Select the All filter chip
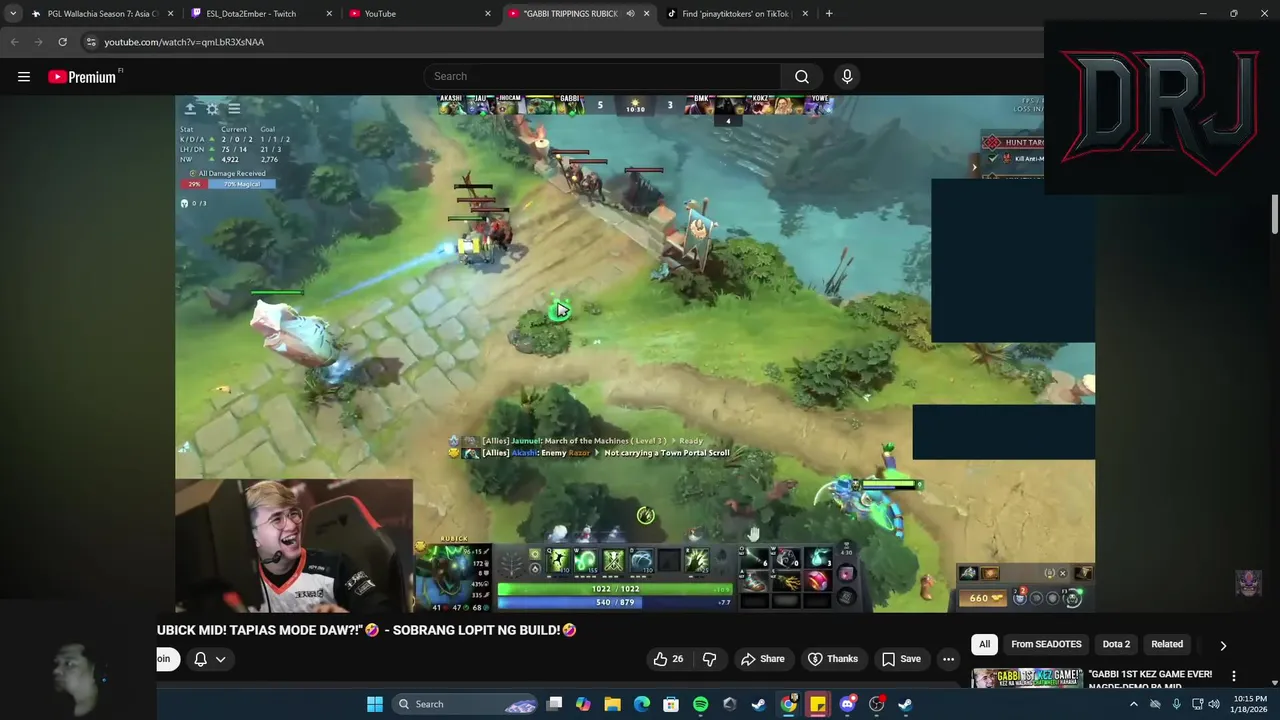The width and height of the screenshot is (1280, 720). point(984,644)
